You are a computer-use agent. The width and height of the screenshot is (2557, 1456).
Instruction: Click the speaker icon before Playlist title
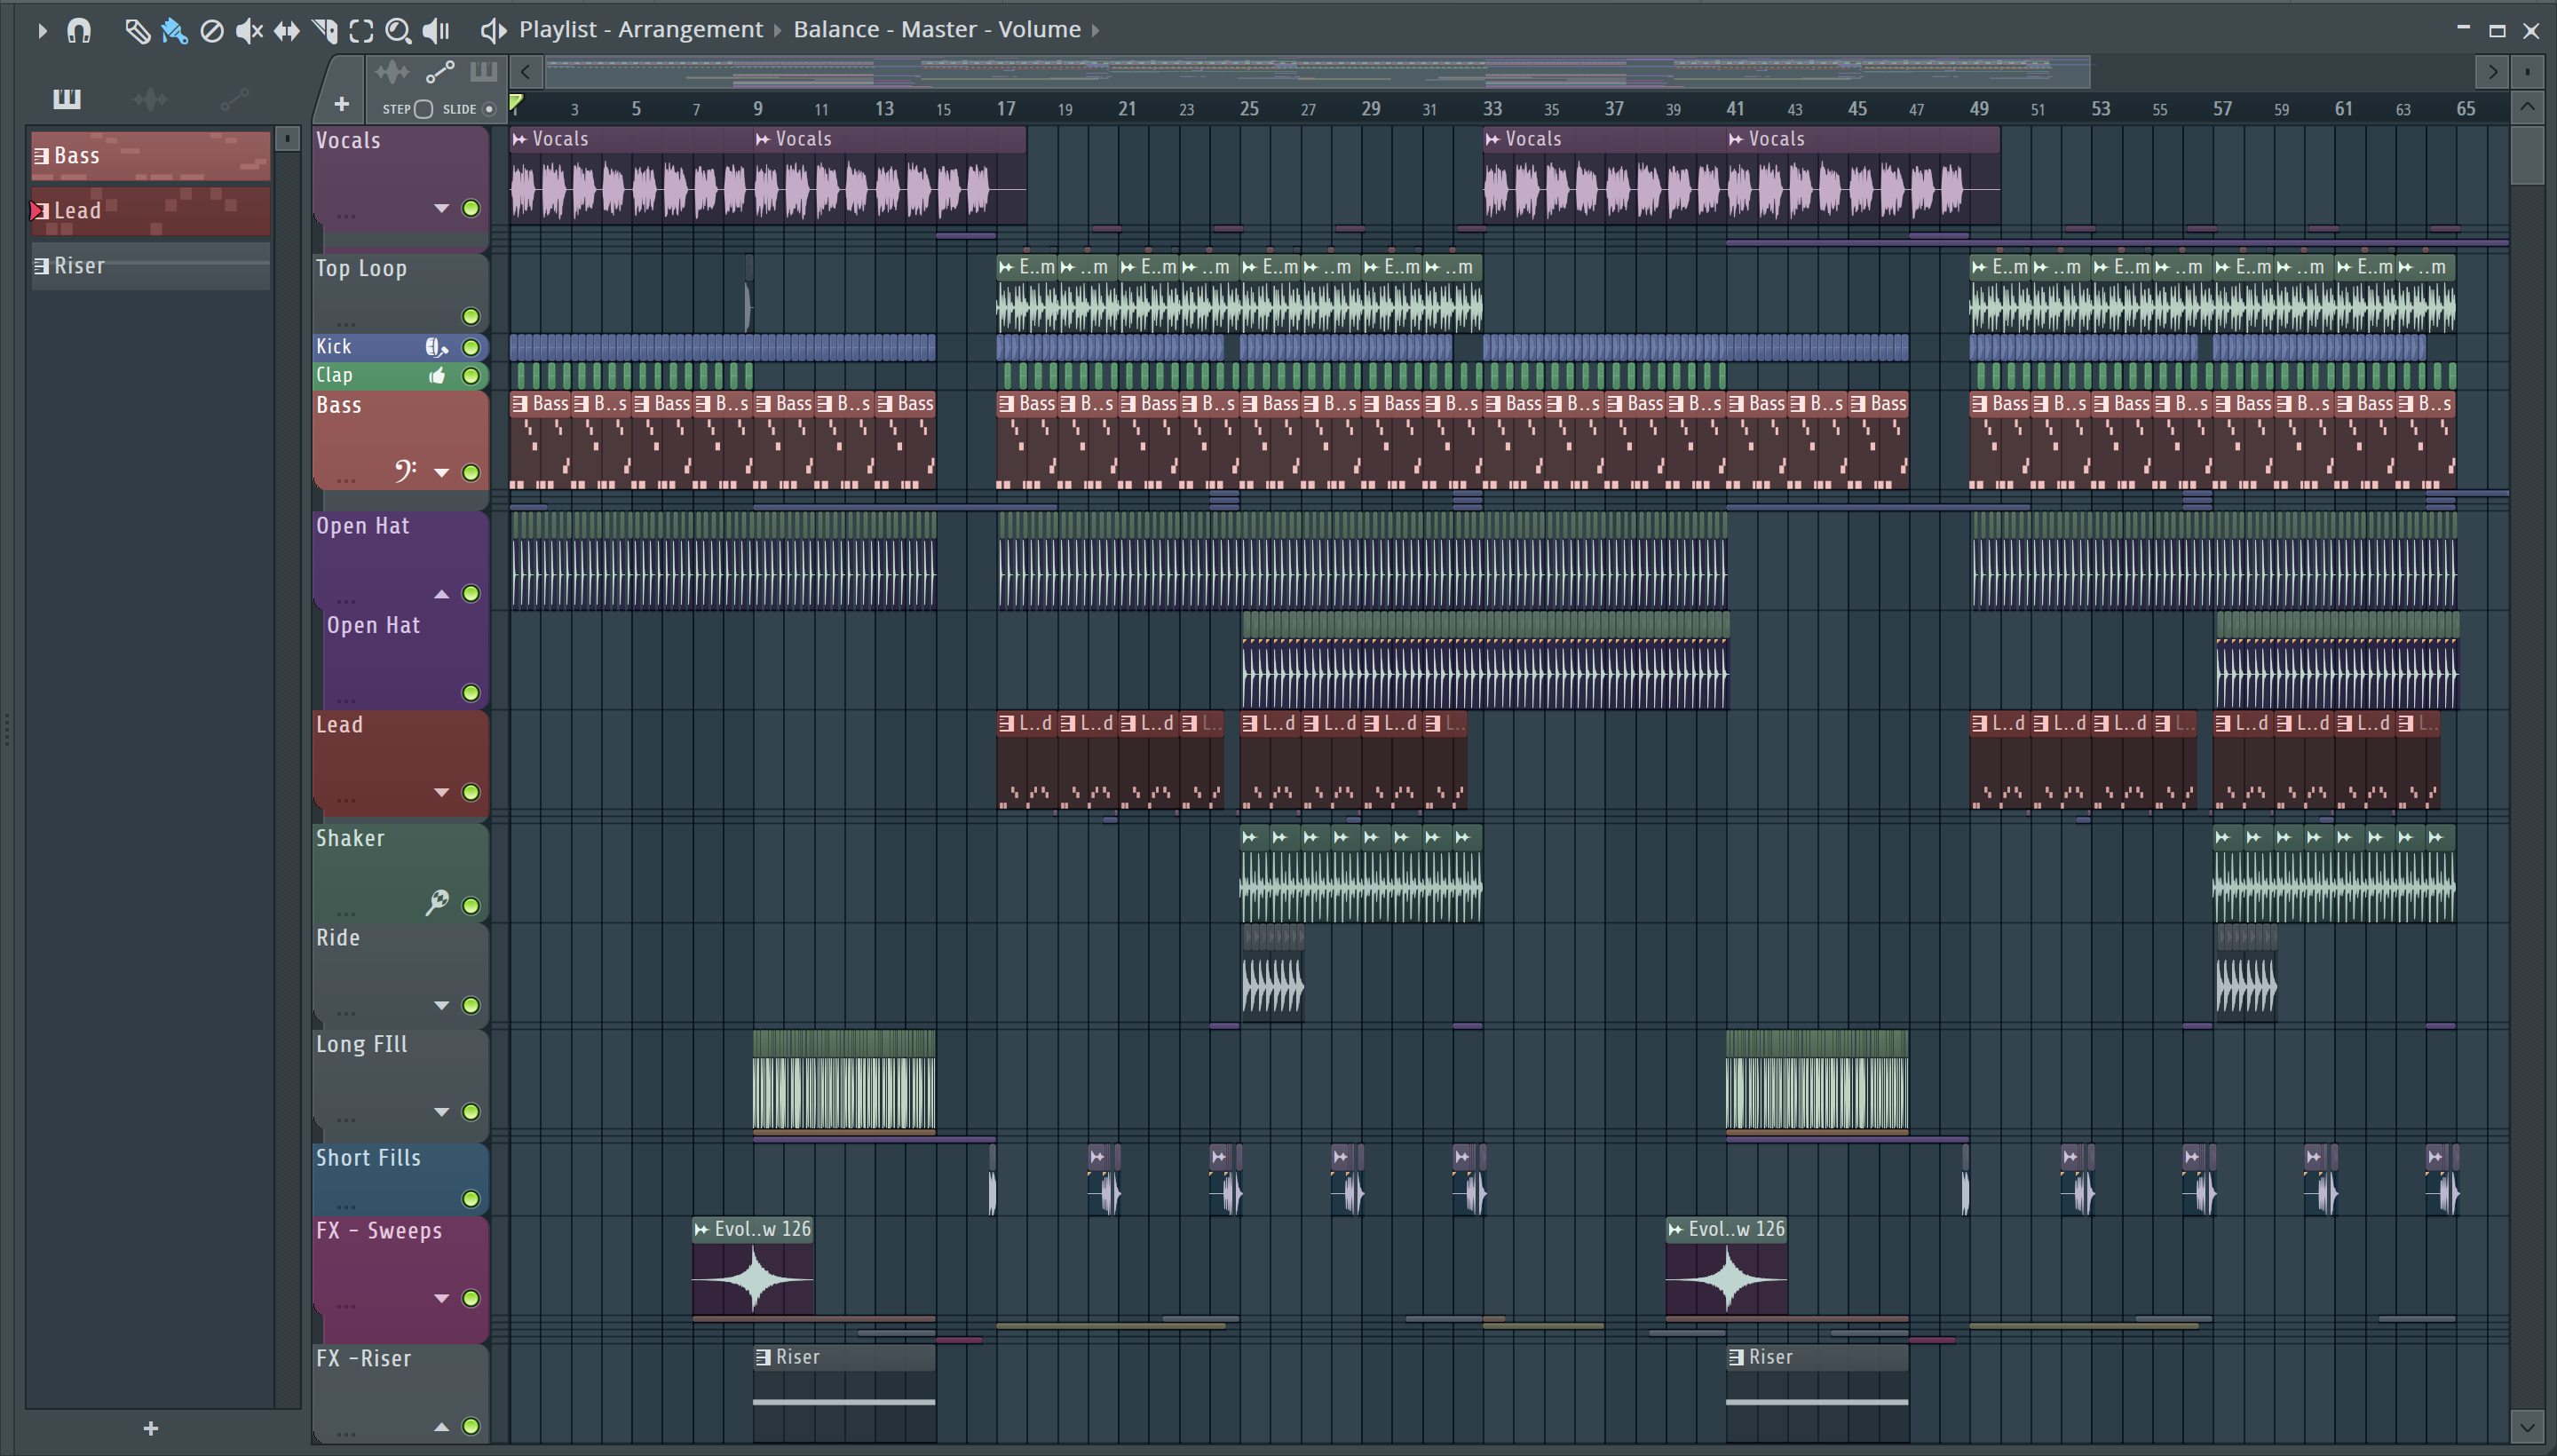click(493, 31)
